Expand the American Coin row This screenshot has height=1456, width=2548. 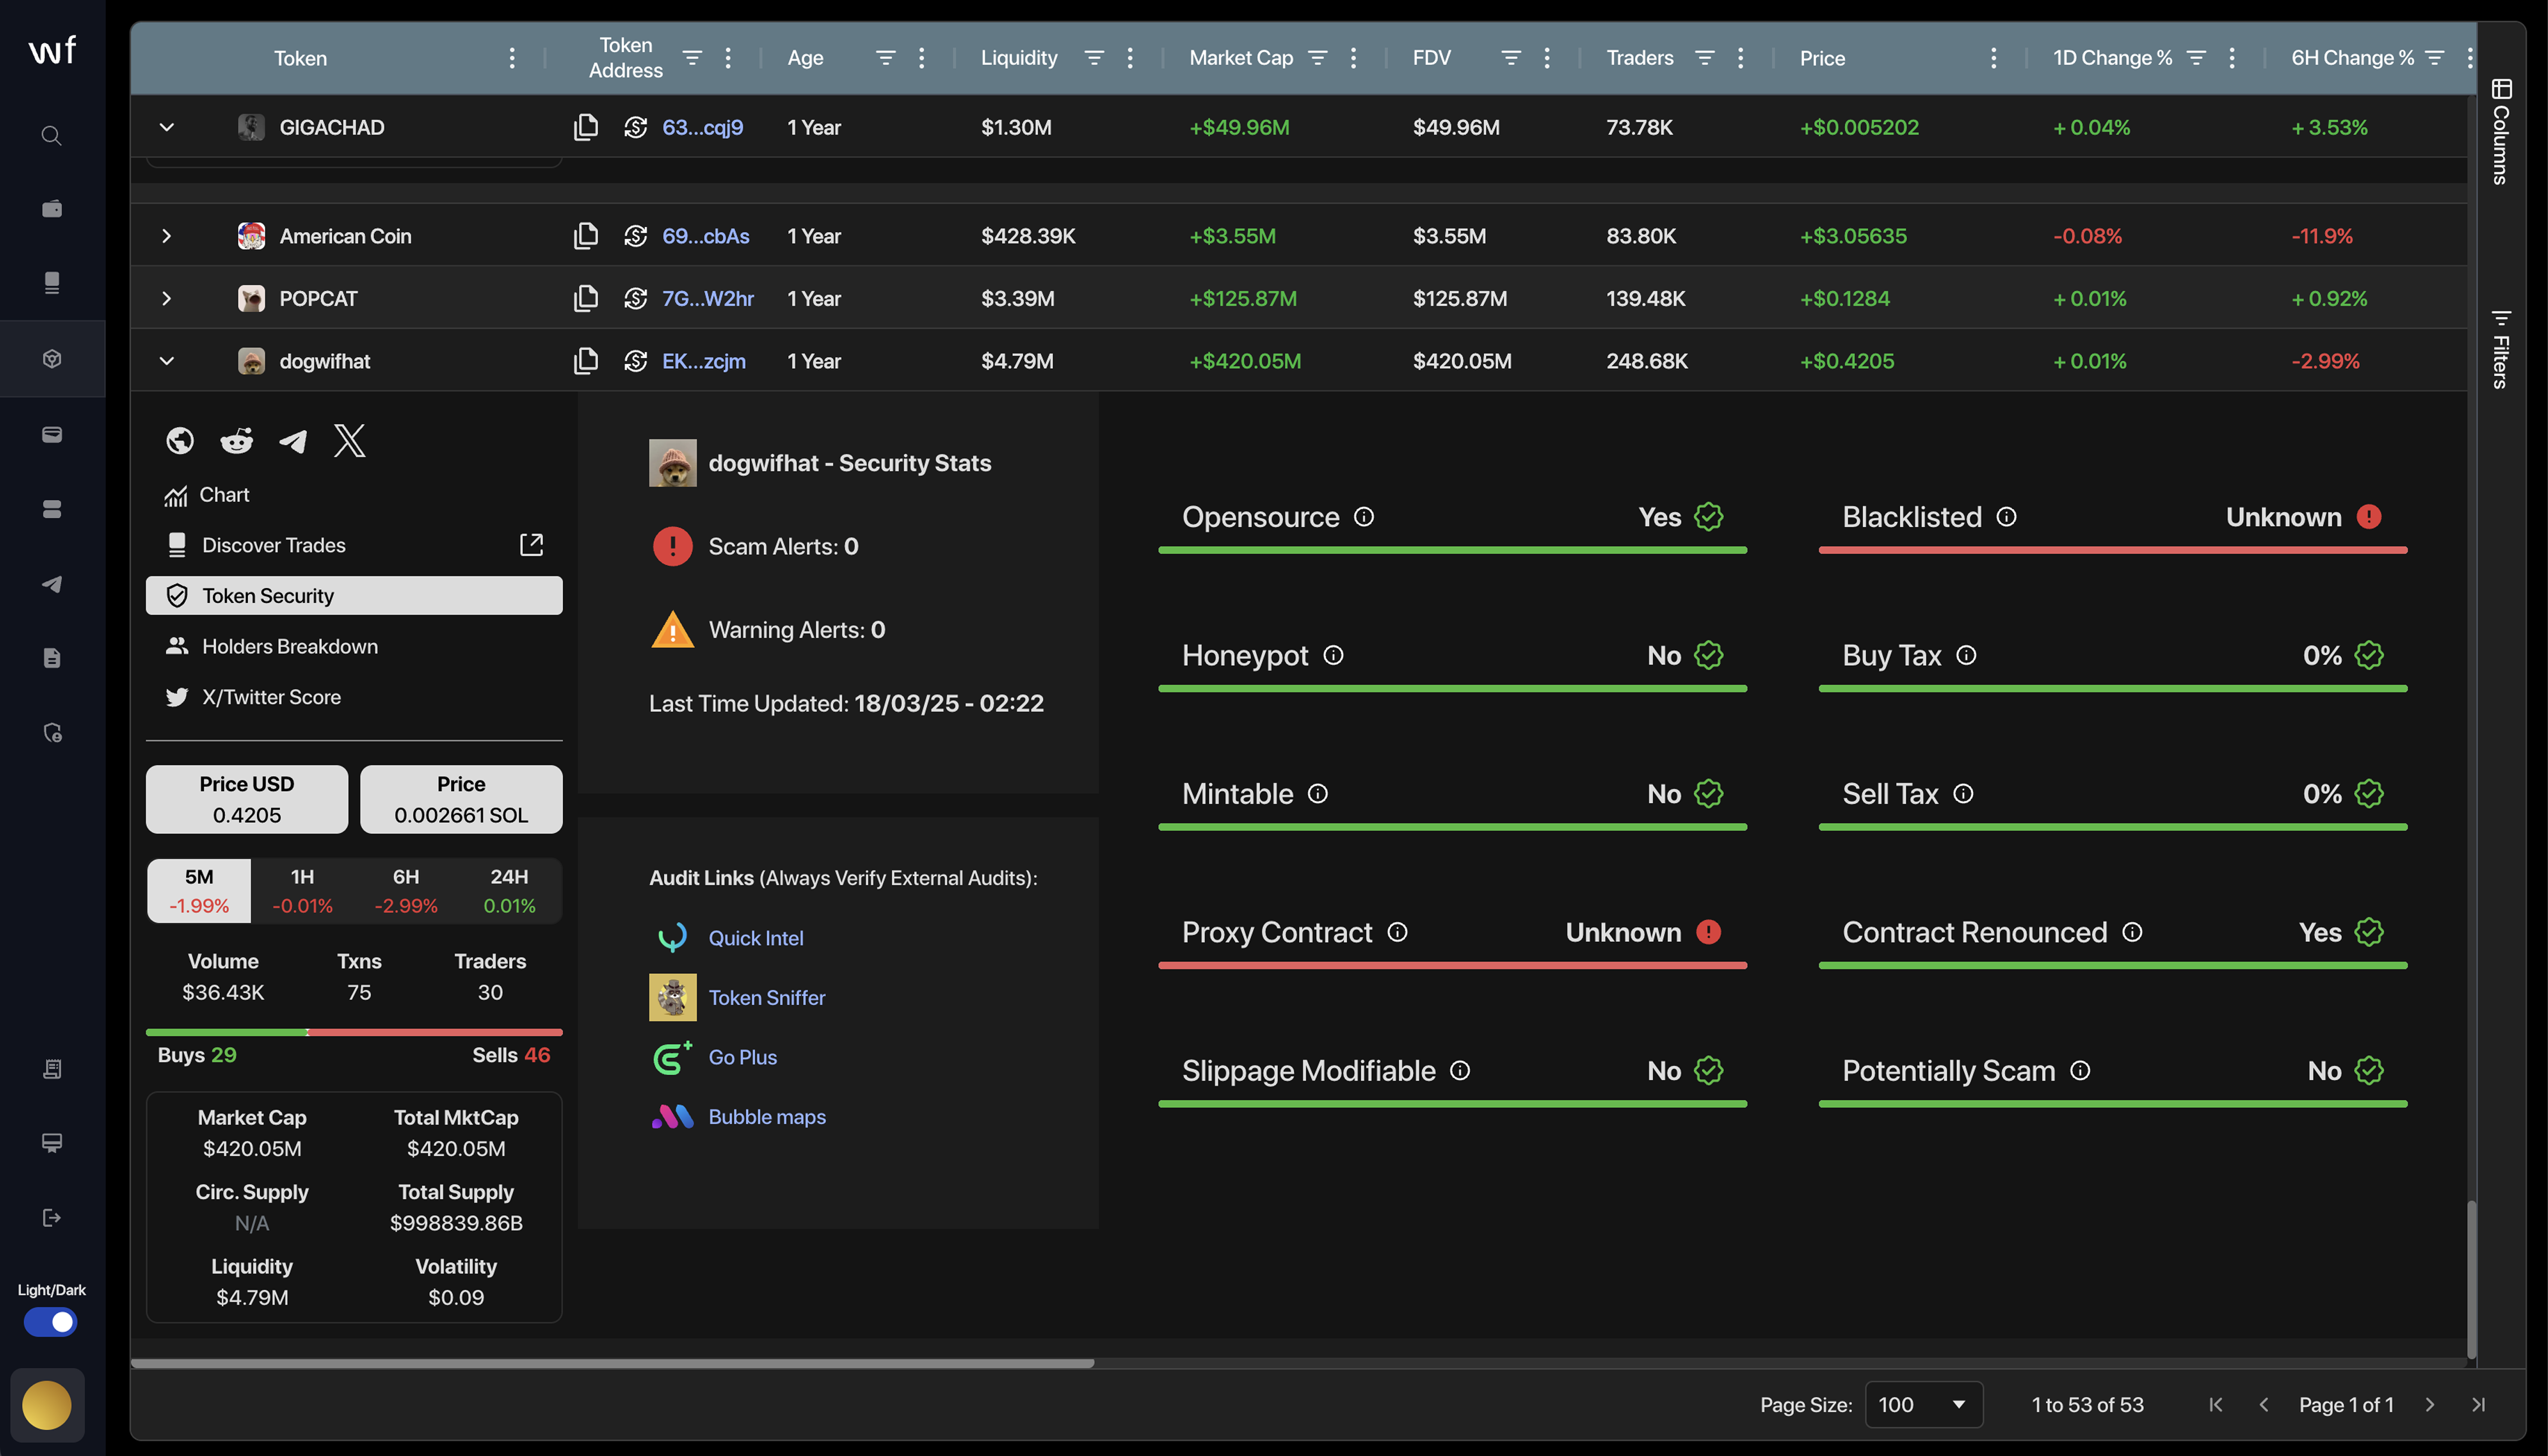[167, 236]
